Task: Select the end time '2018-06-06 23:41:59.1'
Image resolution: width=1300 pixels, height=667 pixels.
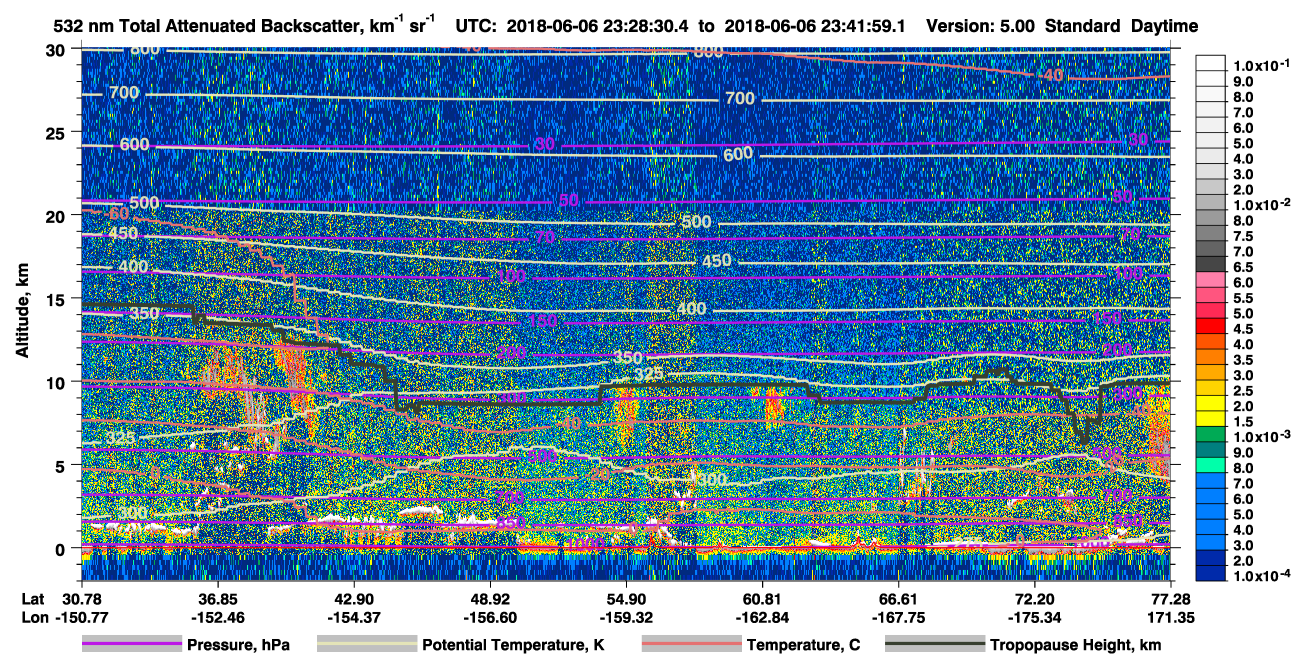Action: [815, 27]
